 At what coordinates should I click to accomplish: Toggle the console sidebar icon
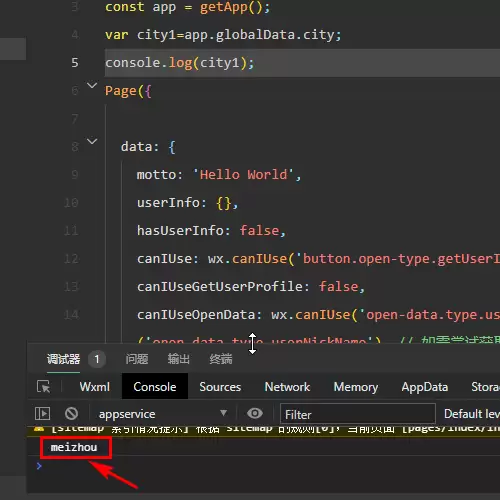(x=42, y=414)
